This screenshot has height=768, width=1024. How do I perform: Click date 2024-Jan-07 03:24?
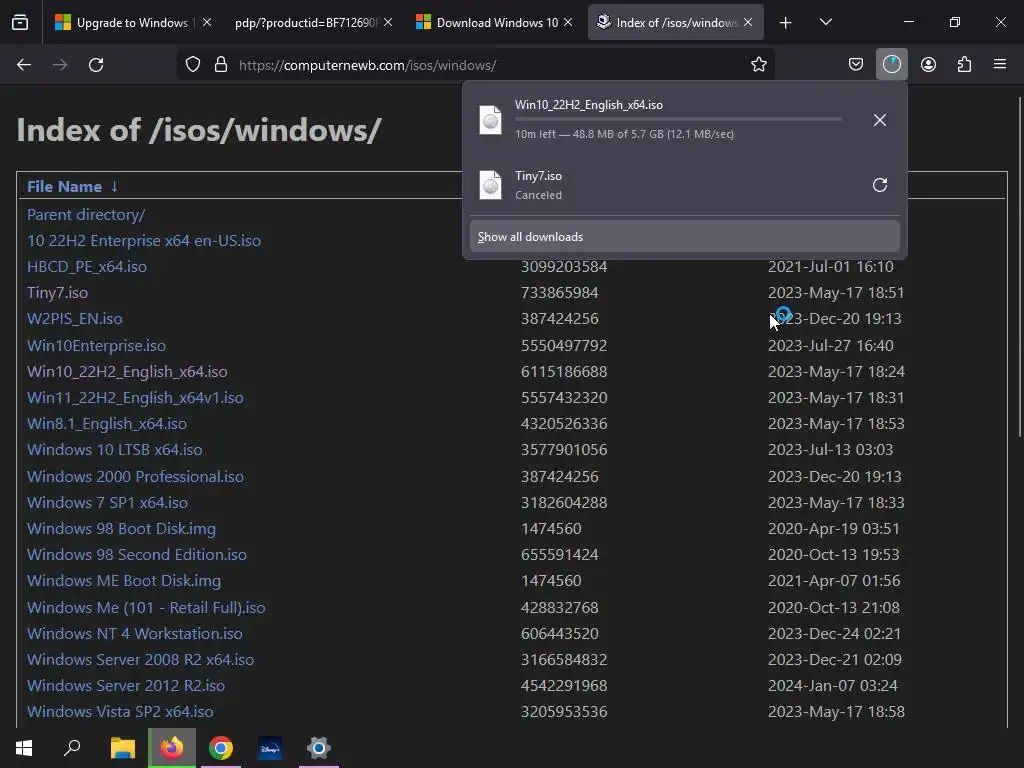tap(833, 686)
